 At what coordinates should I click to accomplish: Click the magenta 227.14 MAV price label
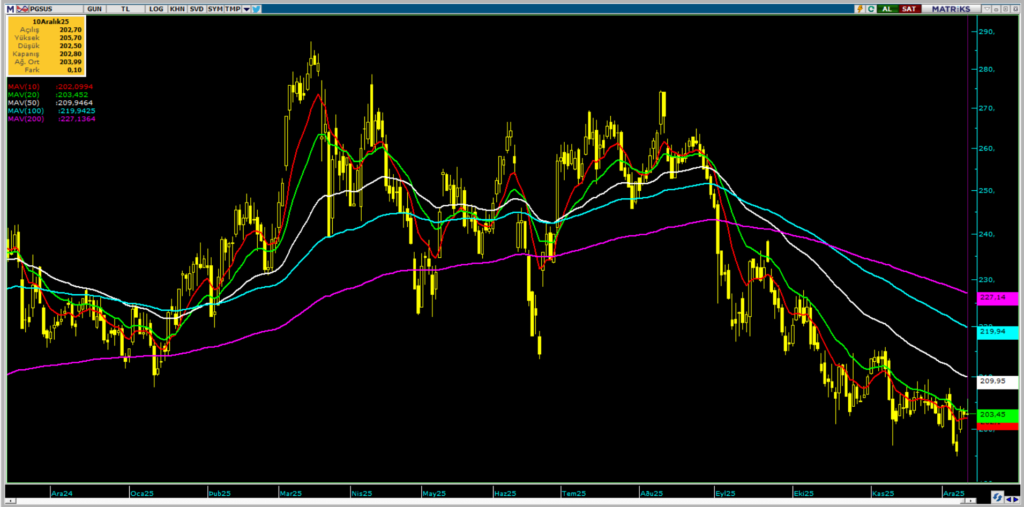(996, 297)
